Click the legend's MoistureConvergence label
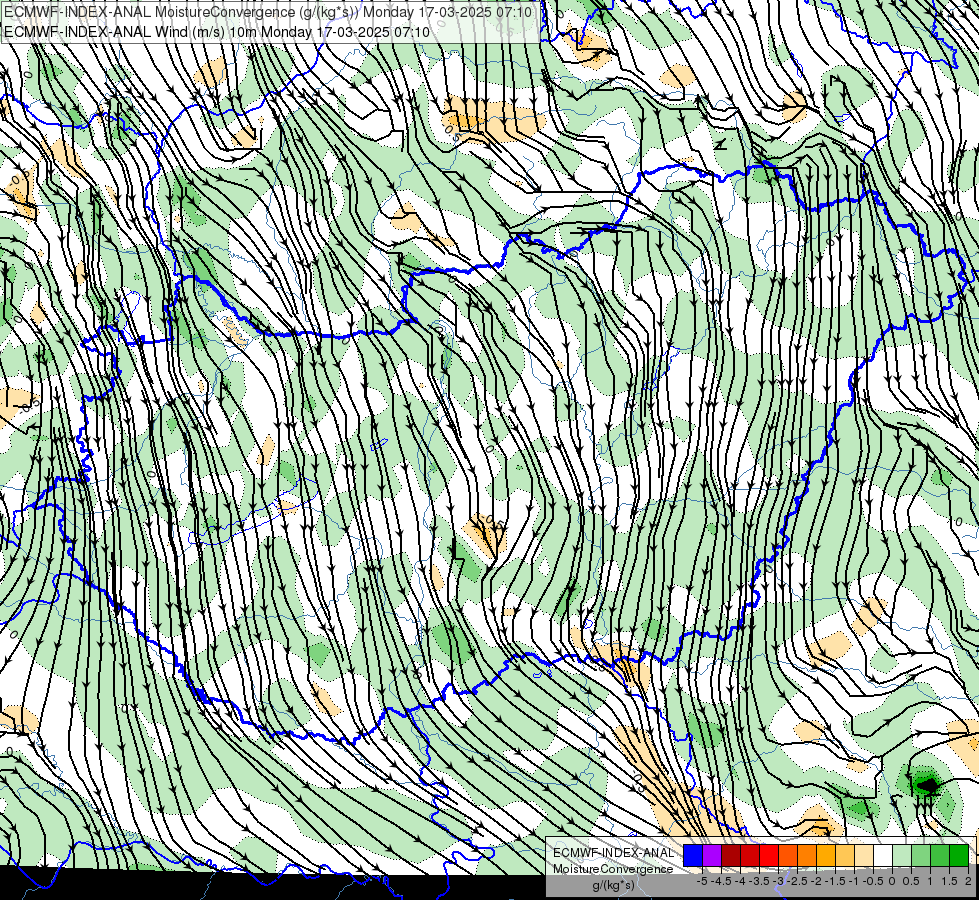 click(x=613, y=869)
